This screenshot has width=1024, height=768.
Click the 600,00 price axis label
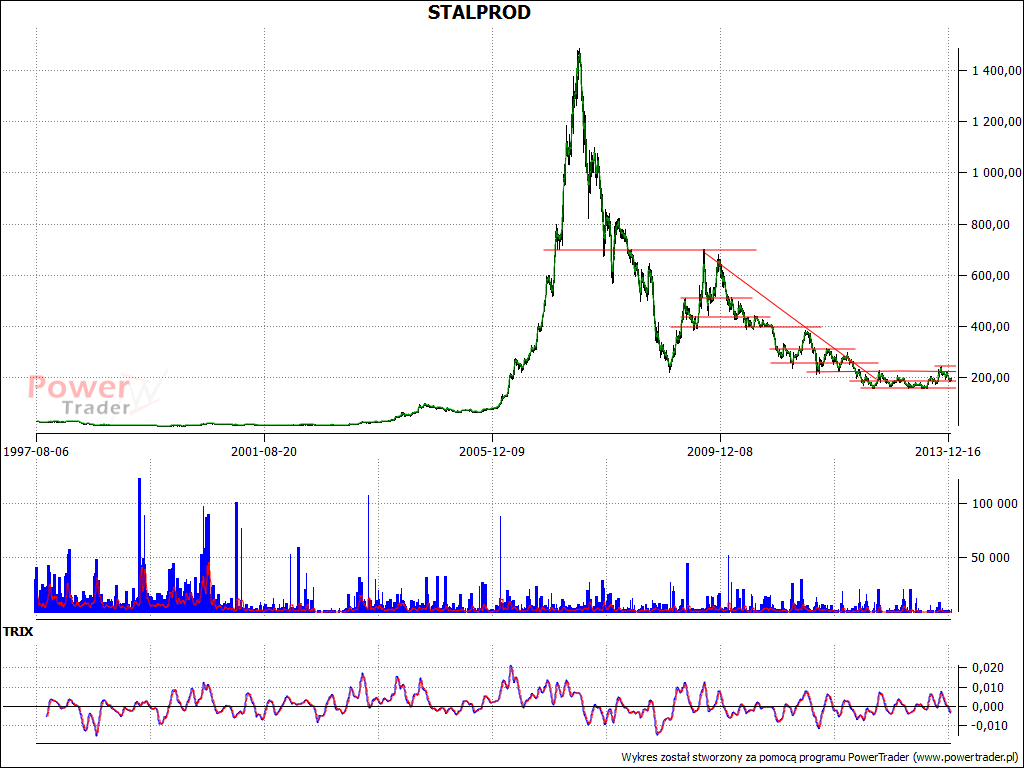coord(991,276)
